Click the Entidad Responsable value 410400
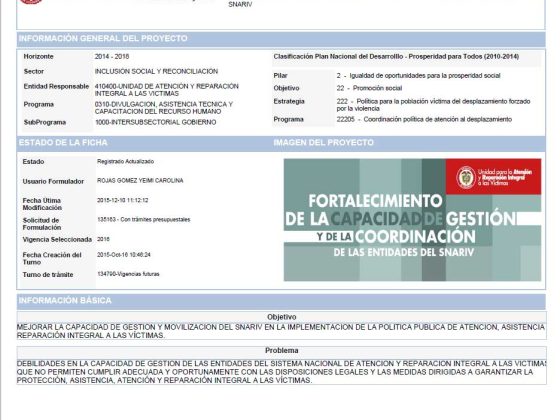560x420 pixels. tap(166, 90)
